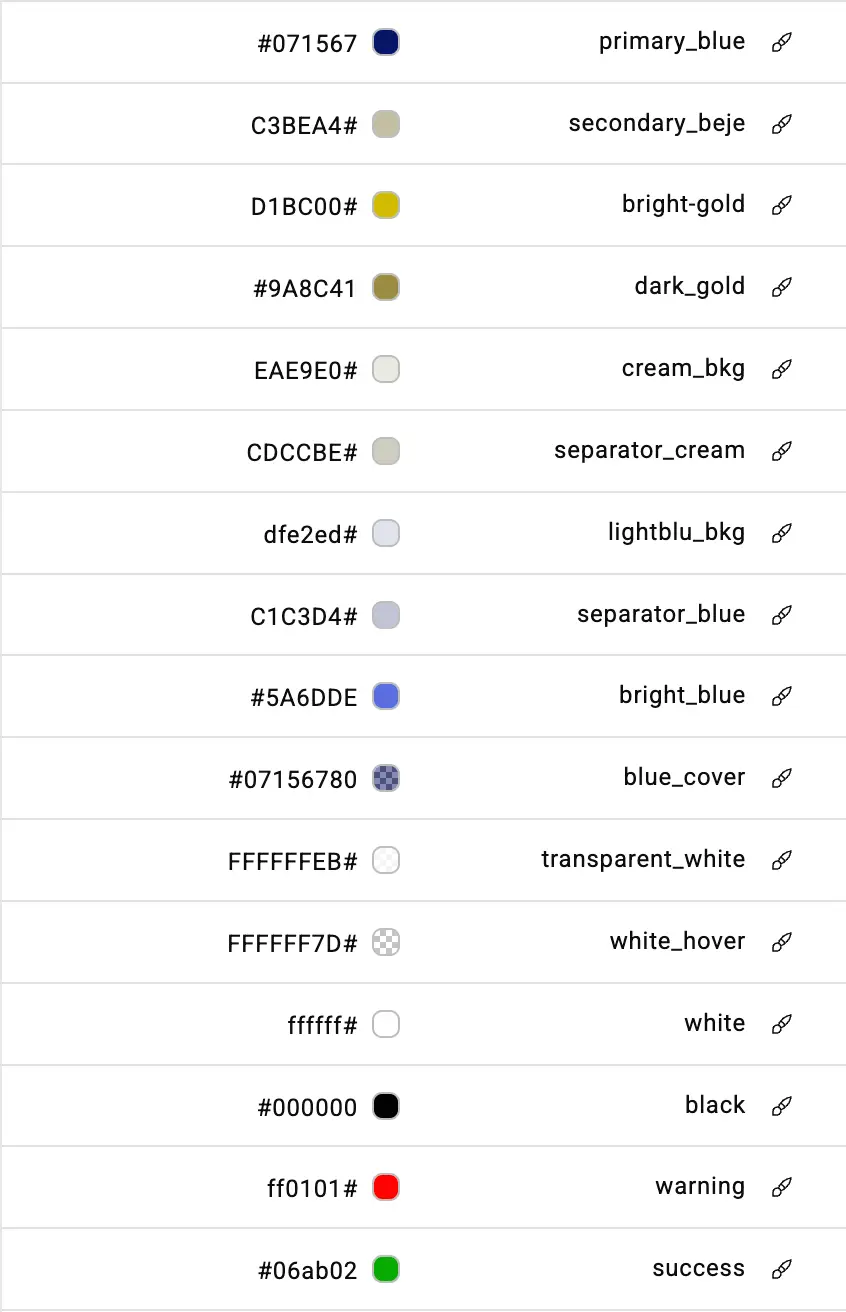Click the green success color swatch
Screen dimensions: 846x1312
pos(386,1270)
